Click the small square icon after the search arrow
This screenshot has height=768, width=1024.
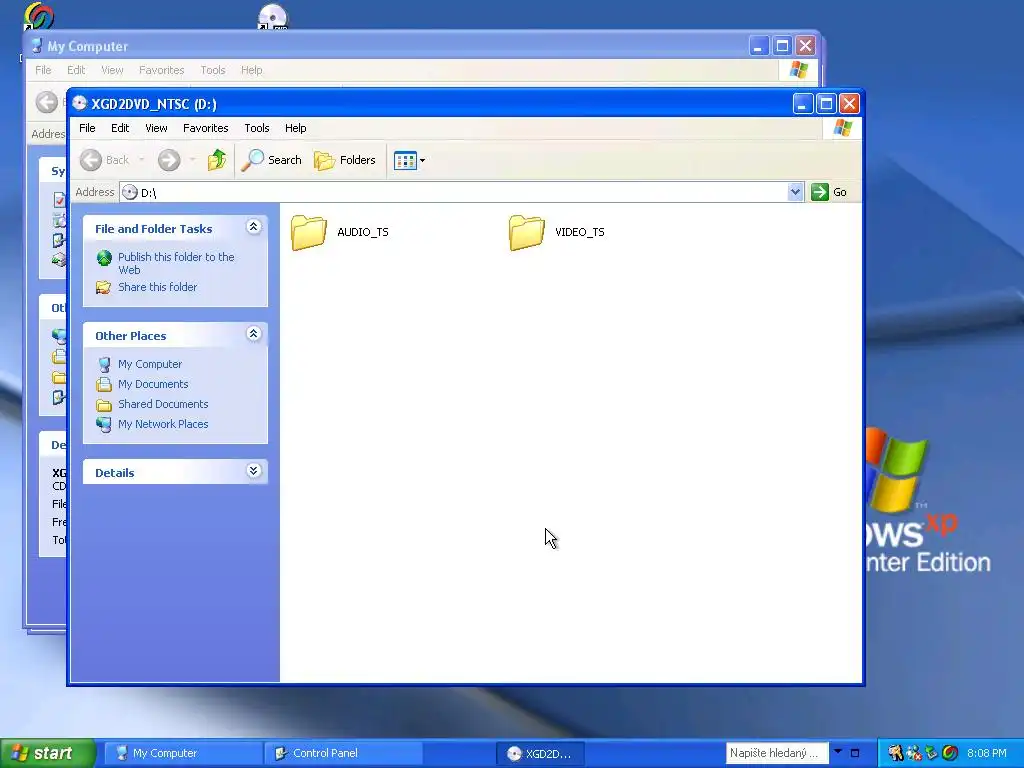coord(855,753)
